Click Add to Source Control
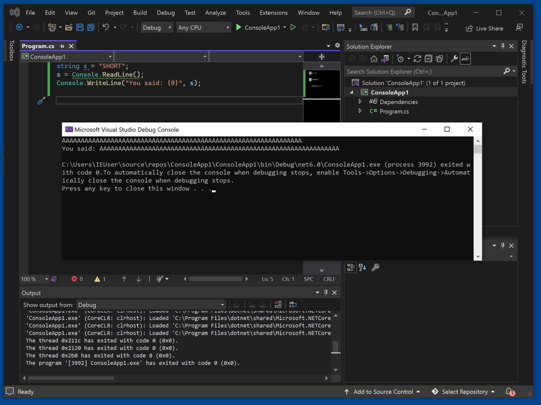This screenshot has height=405, width=541. (382, 392)
